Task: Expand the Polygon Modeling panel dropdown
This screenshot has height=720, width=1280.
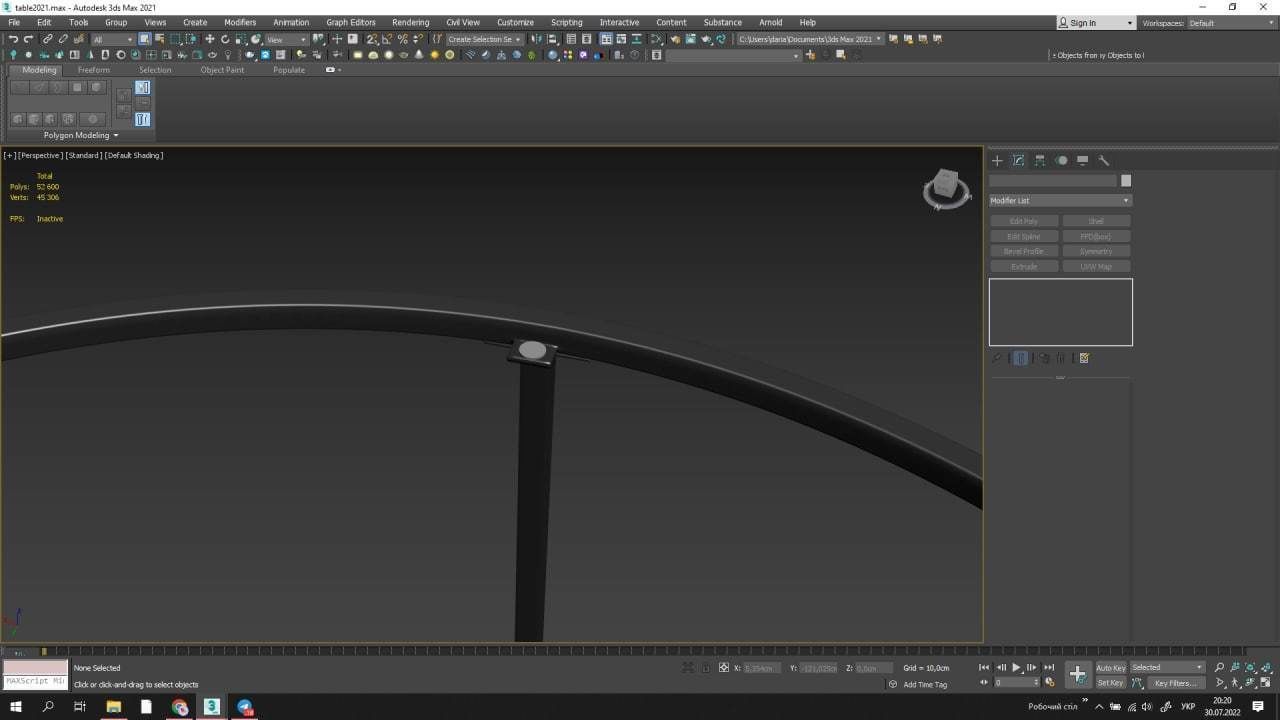Action: (x=81, y=135)
